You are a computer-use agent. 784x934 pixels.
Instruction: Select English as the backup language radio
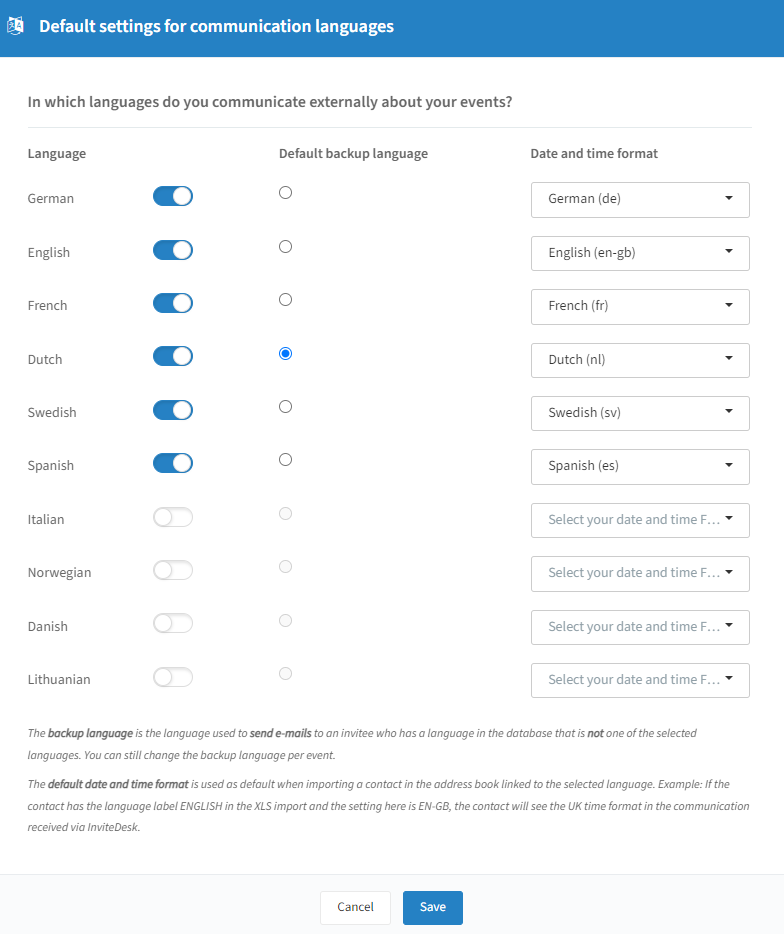pos(285,247)
